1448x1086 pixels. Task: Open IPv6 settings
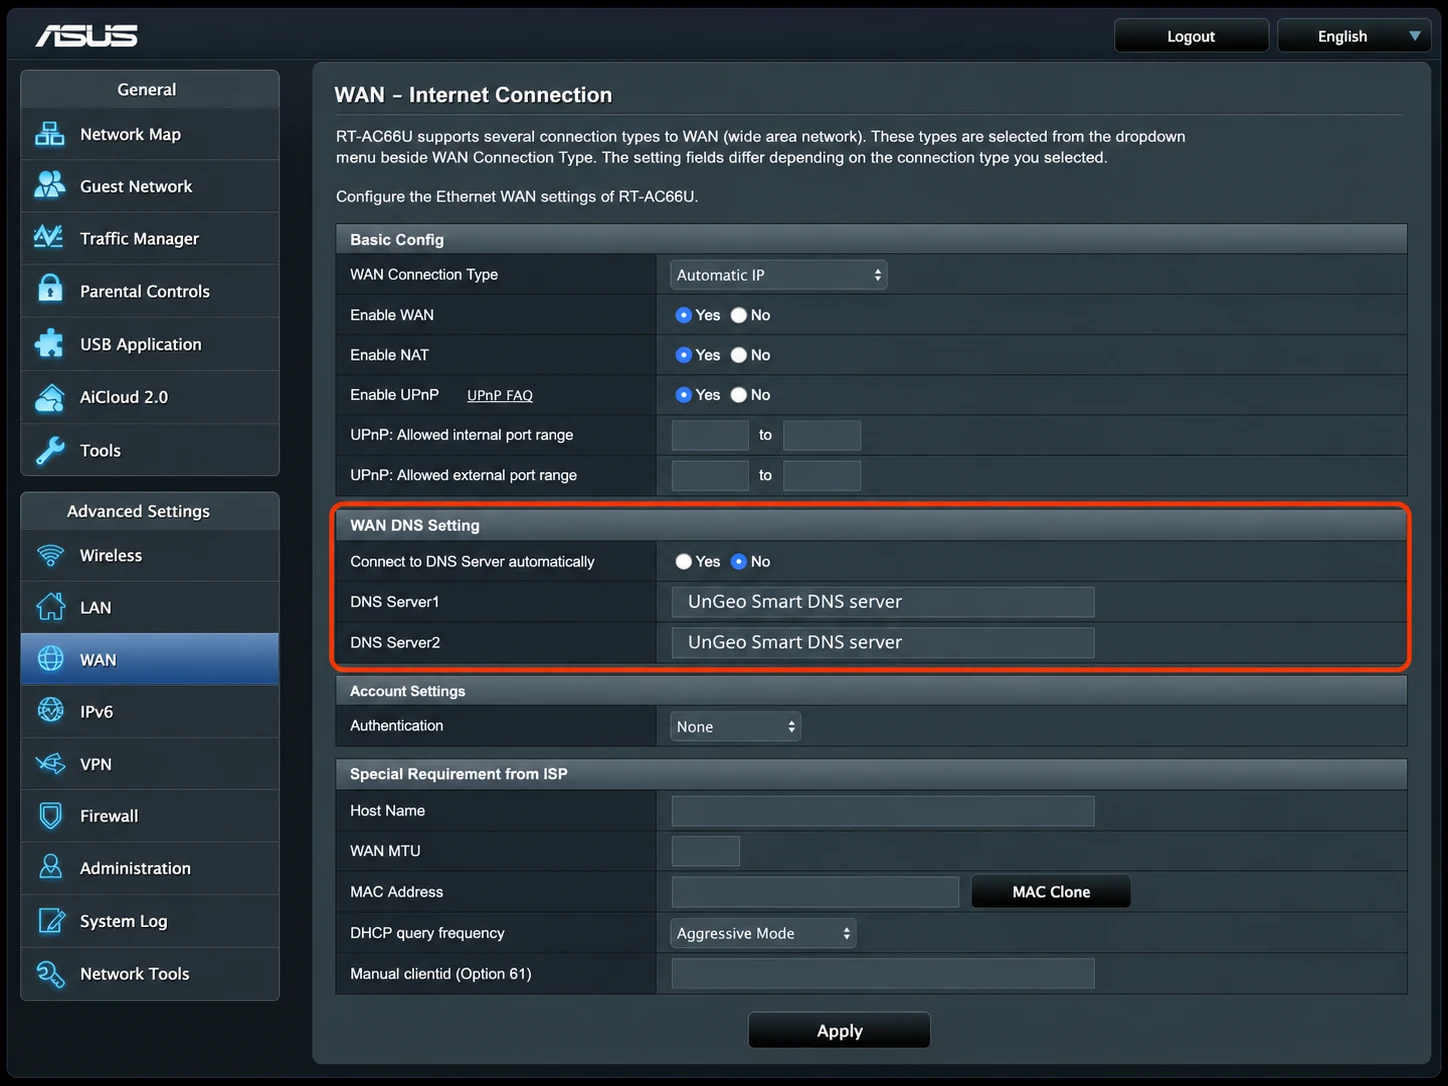pos(150,711)
